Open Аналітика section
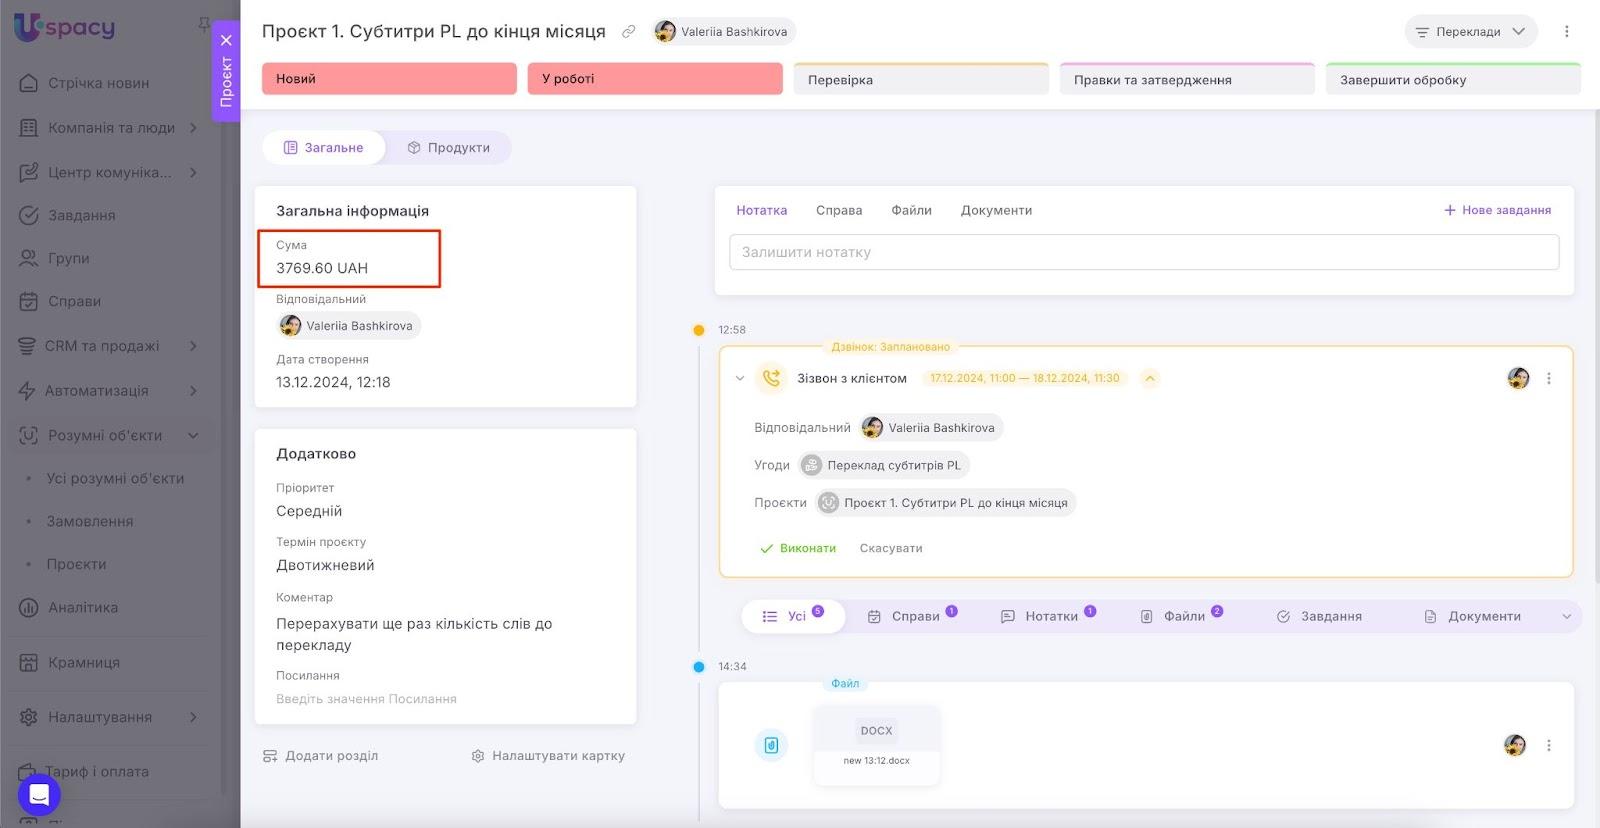Viewport: 1600px width, 828px height. click(x=83, y=607)
